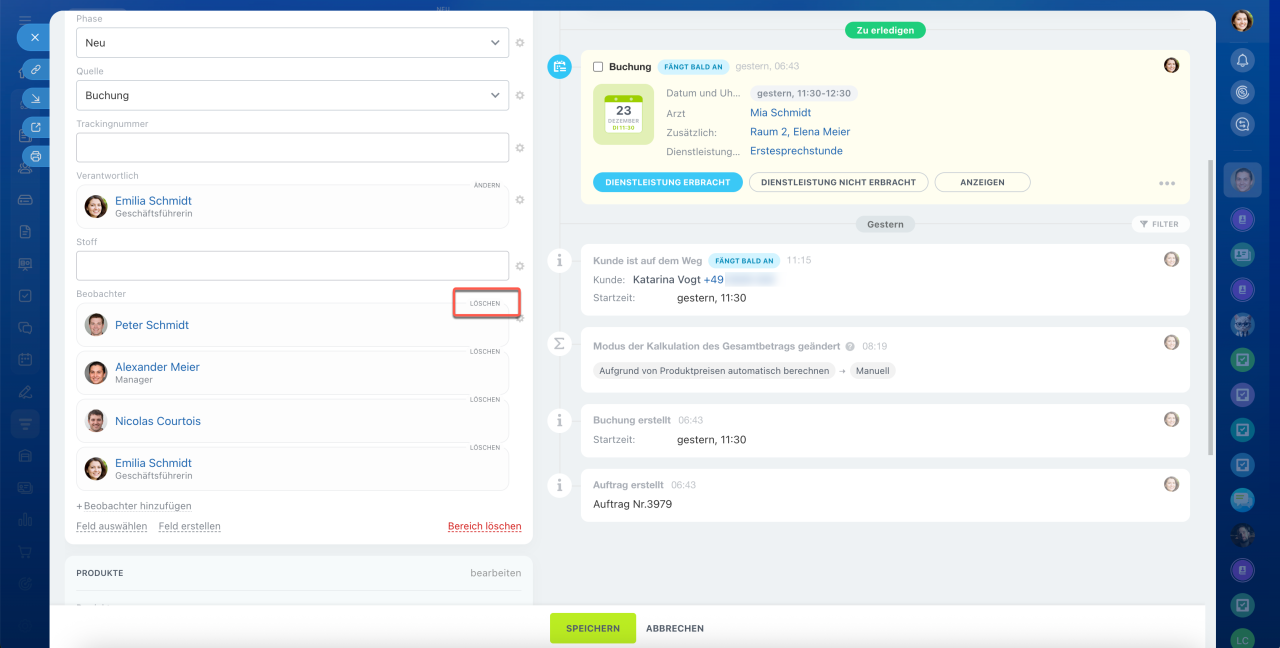
Task: Open the Phase dropdown showing Neu
Action: pyautogui.click(x=292, y=43)
